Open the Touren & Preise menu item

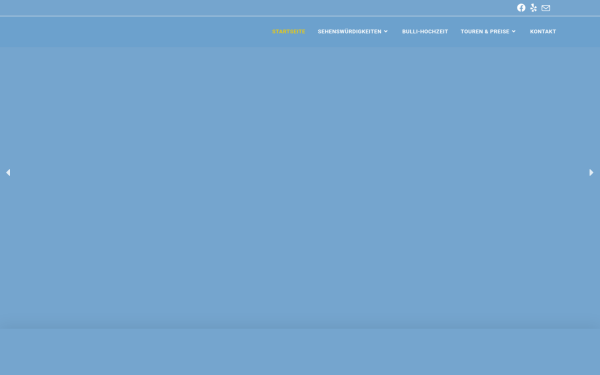pyautogui.click(x=485, y=31)
